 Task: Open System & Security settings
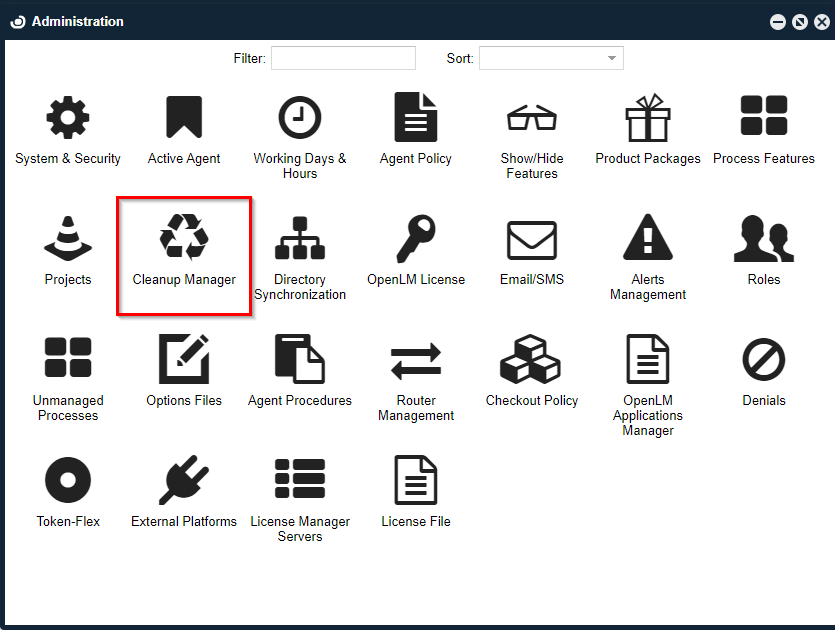68,119
